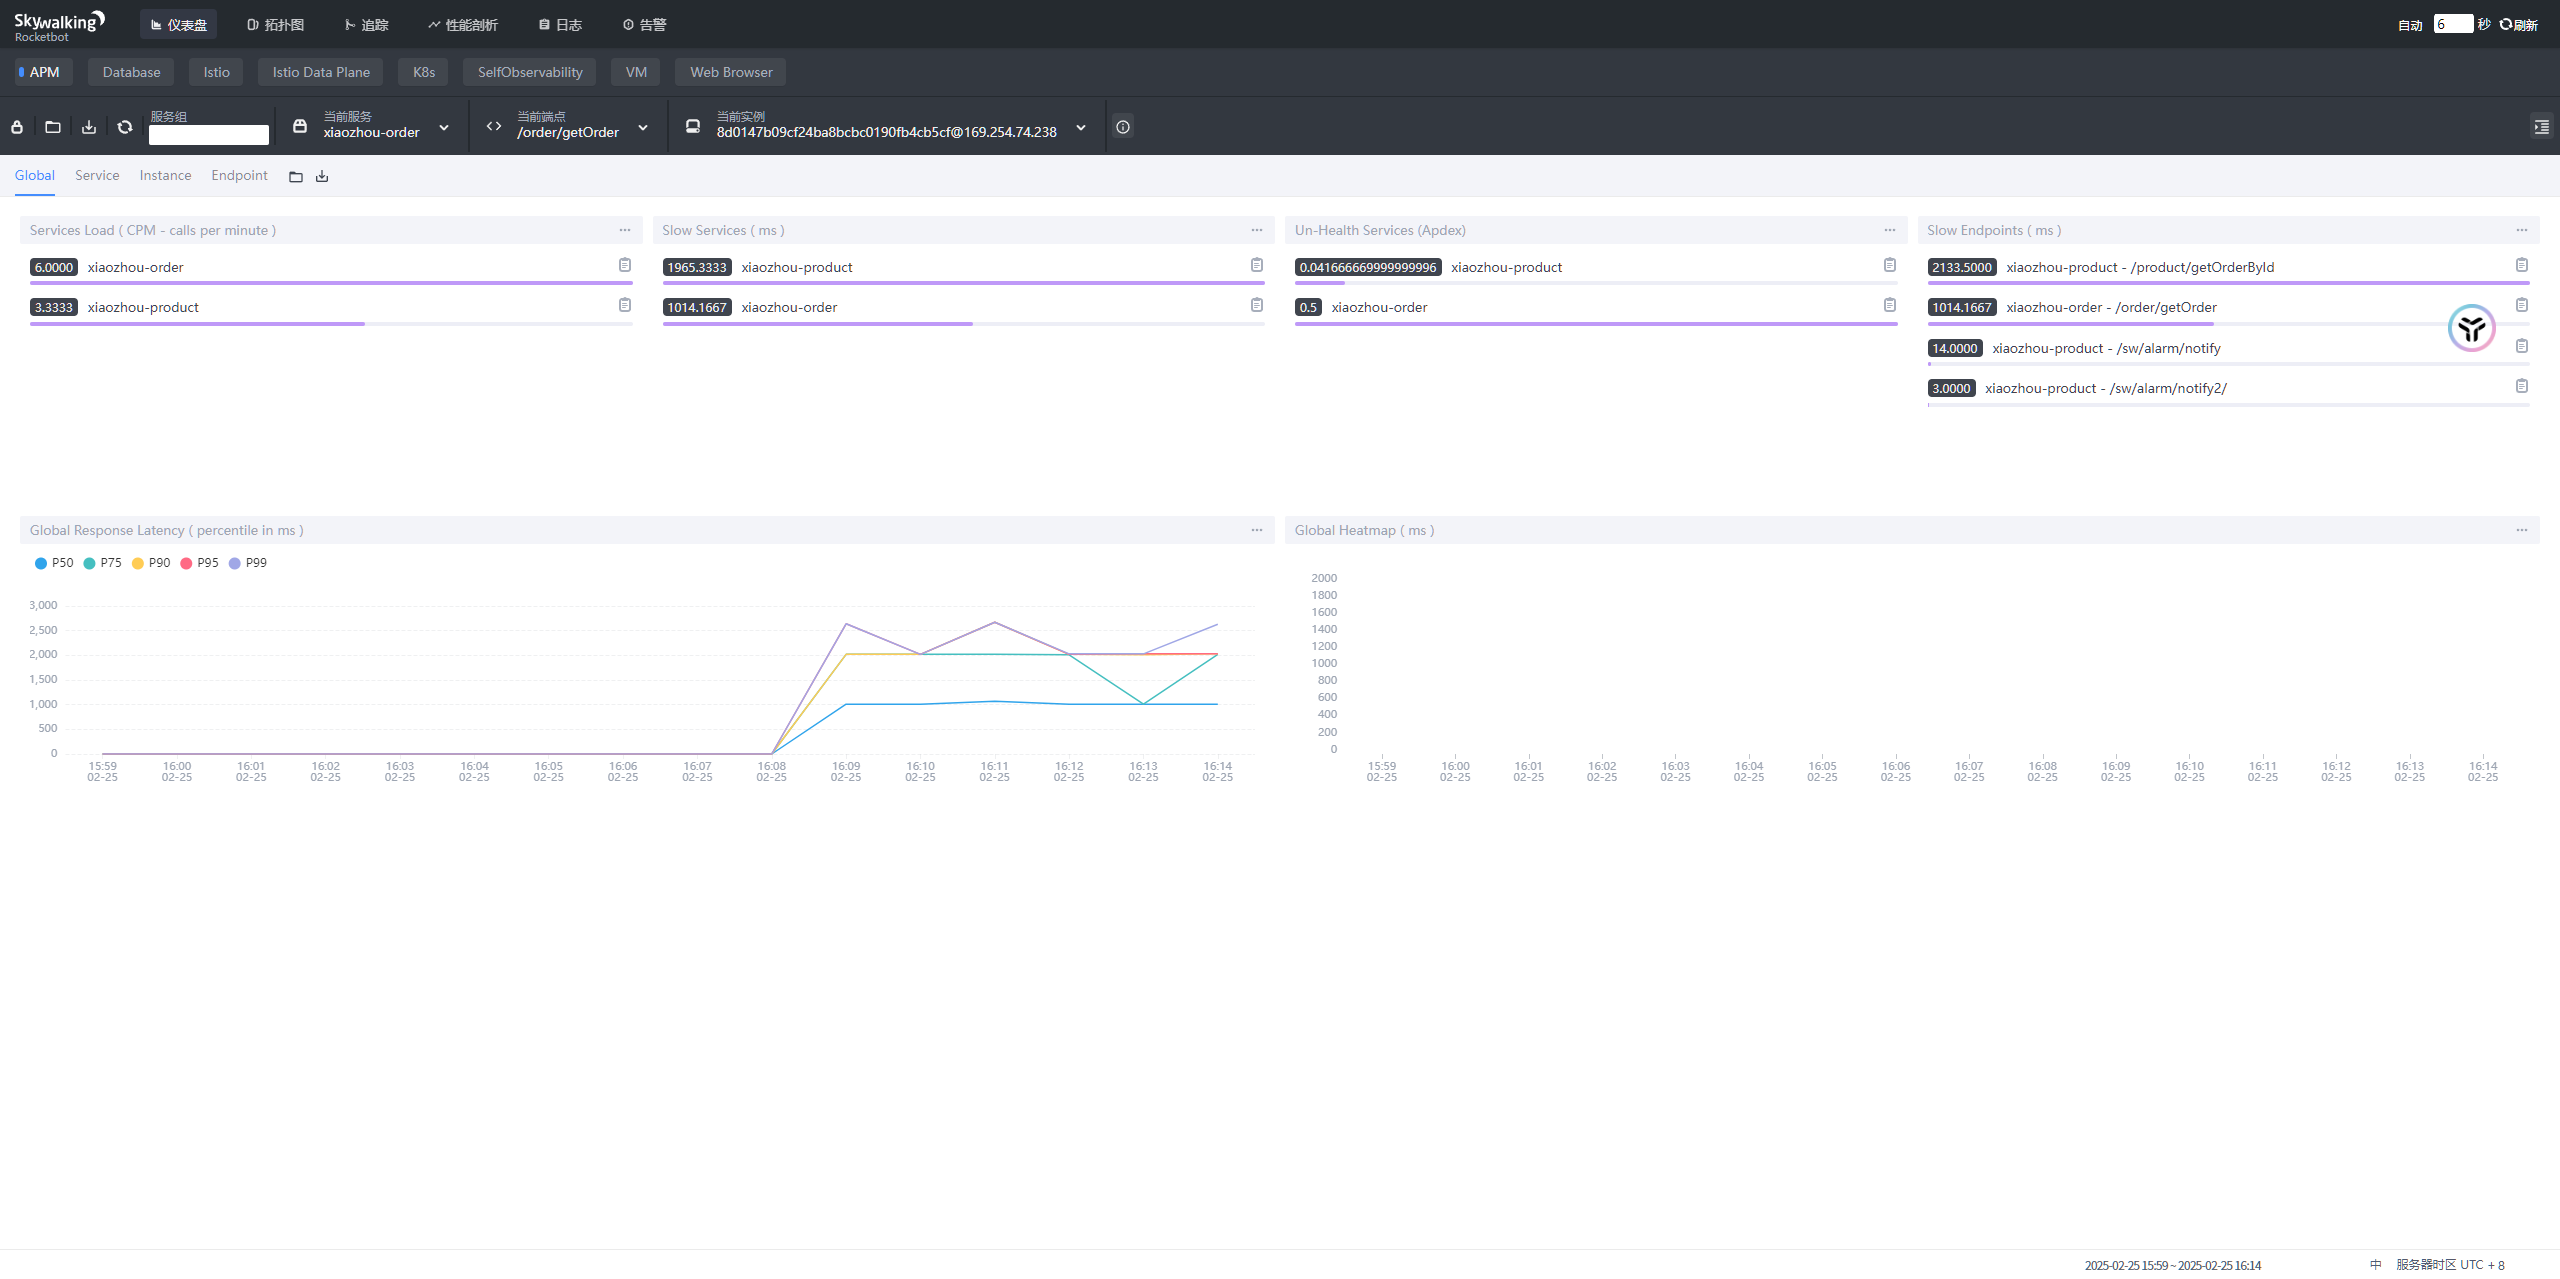Open Slow Endpoints panel more menu
Viewport: 2560px width, 1279px height.
2522,230
